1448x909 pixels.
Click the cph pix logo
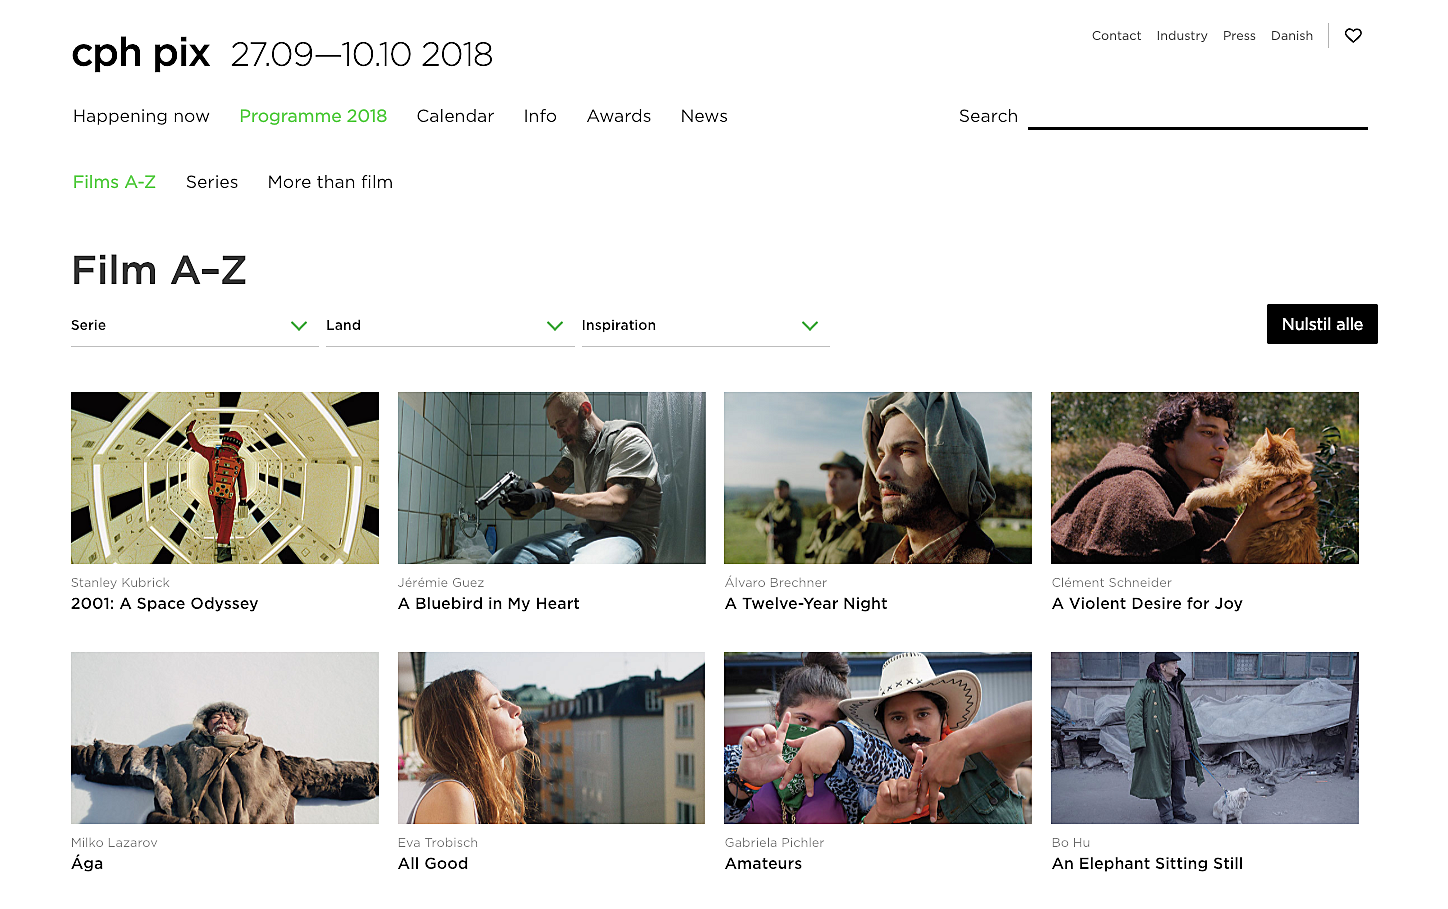(x=141, y=53)
